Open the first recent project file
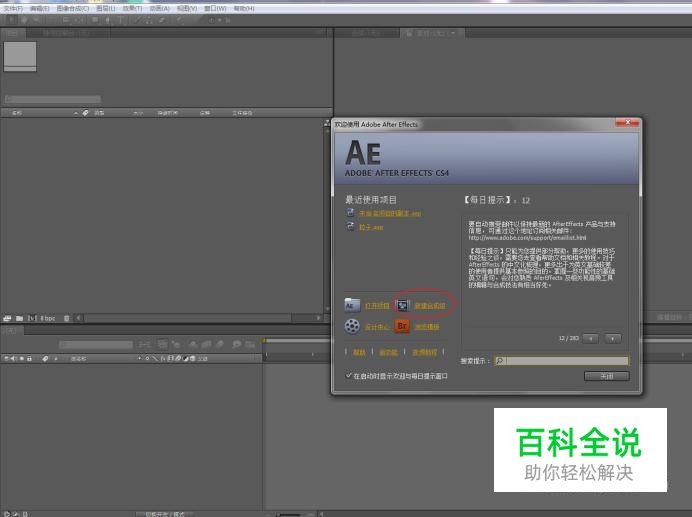Screen dimensions: 692x517 click(x=388, y=213)
